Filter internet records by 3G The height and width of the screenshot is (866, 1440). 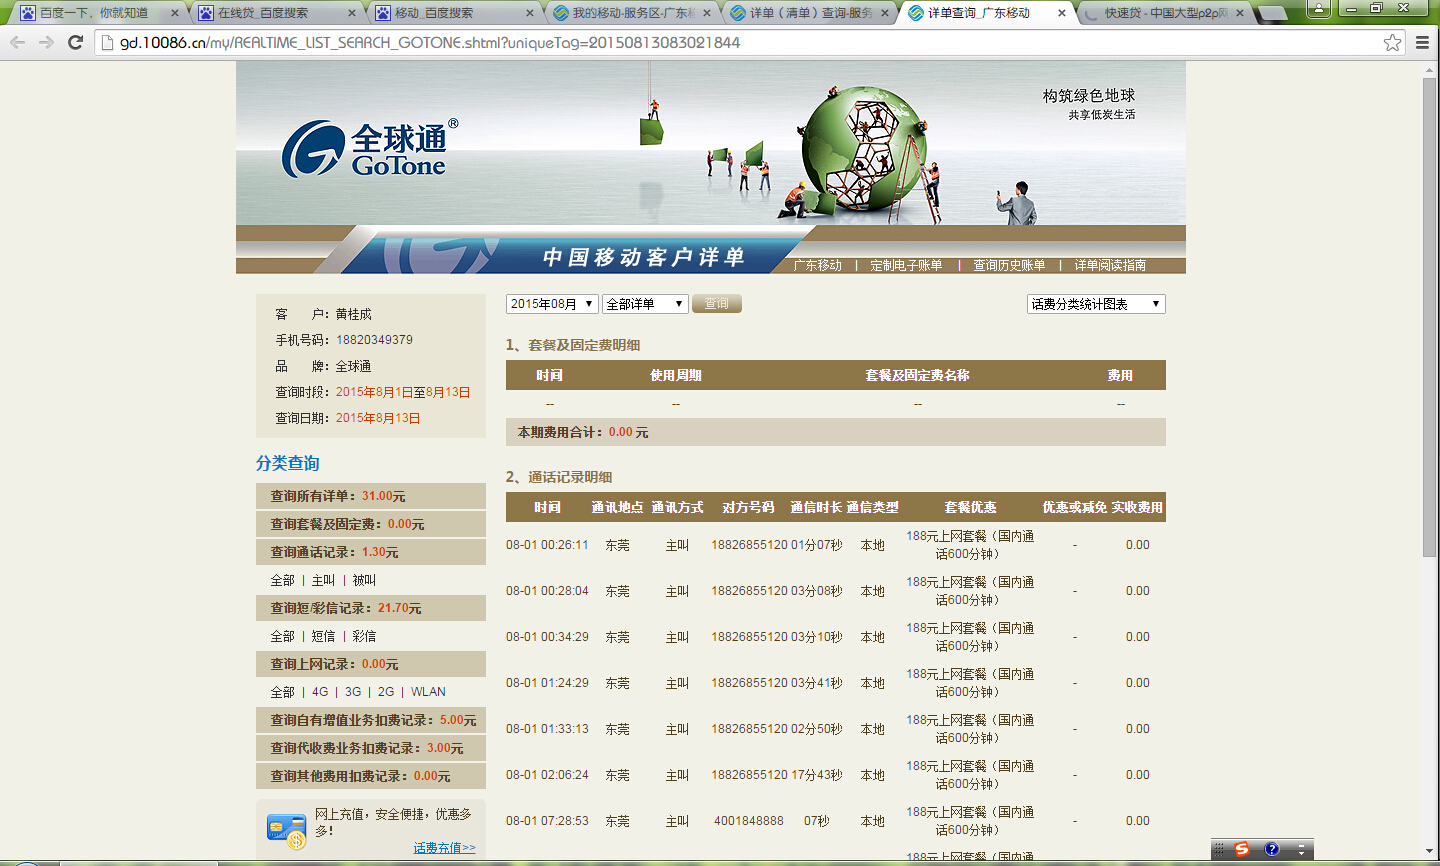[x=353, y=692]
